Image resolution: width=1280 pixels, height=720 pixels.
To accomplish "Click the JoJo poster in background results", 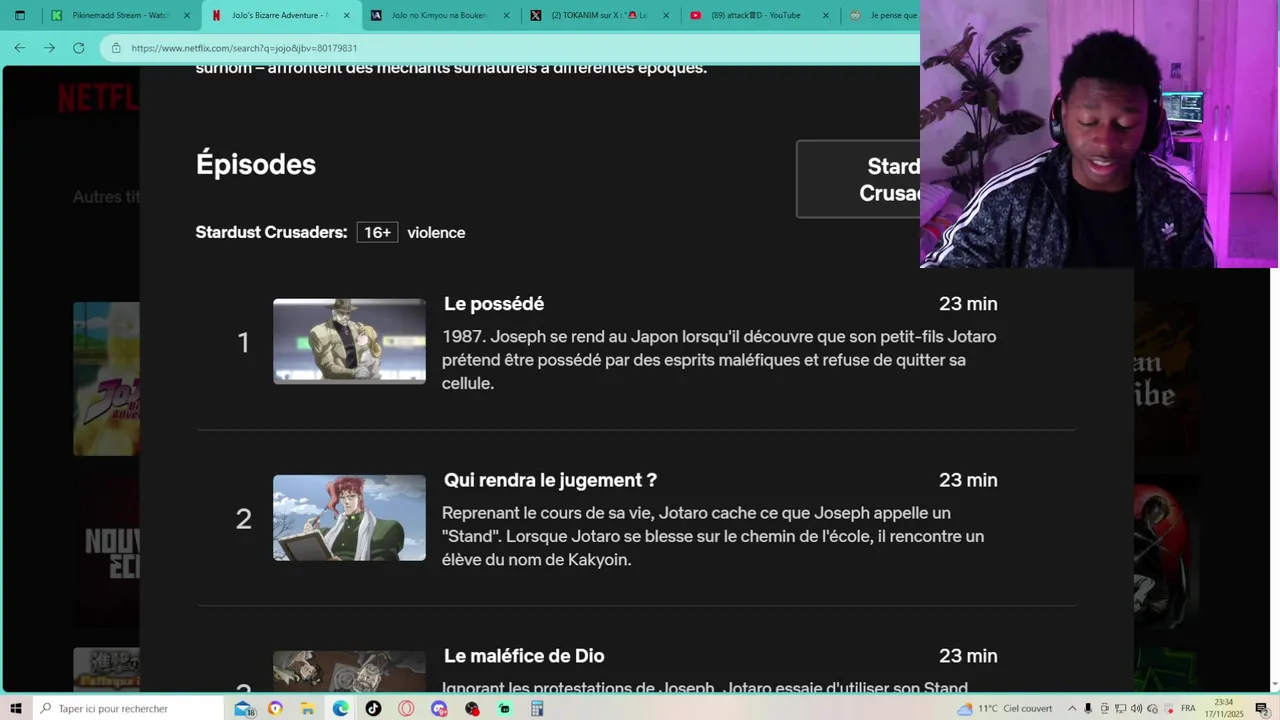I will pos(106,379).
